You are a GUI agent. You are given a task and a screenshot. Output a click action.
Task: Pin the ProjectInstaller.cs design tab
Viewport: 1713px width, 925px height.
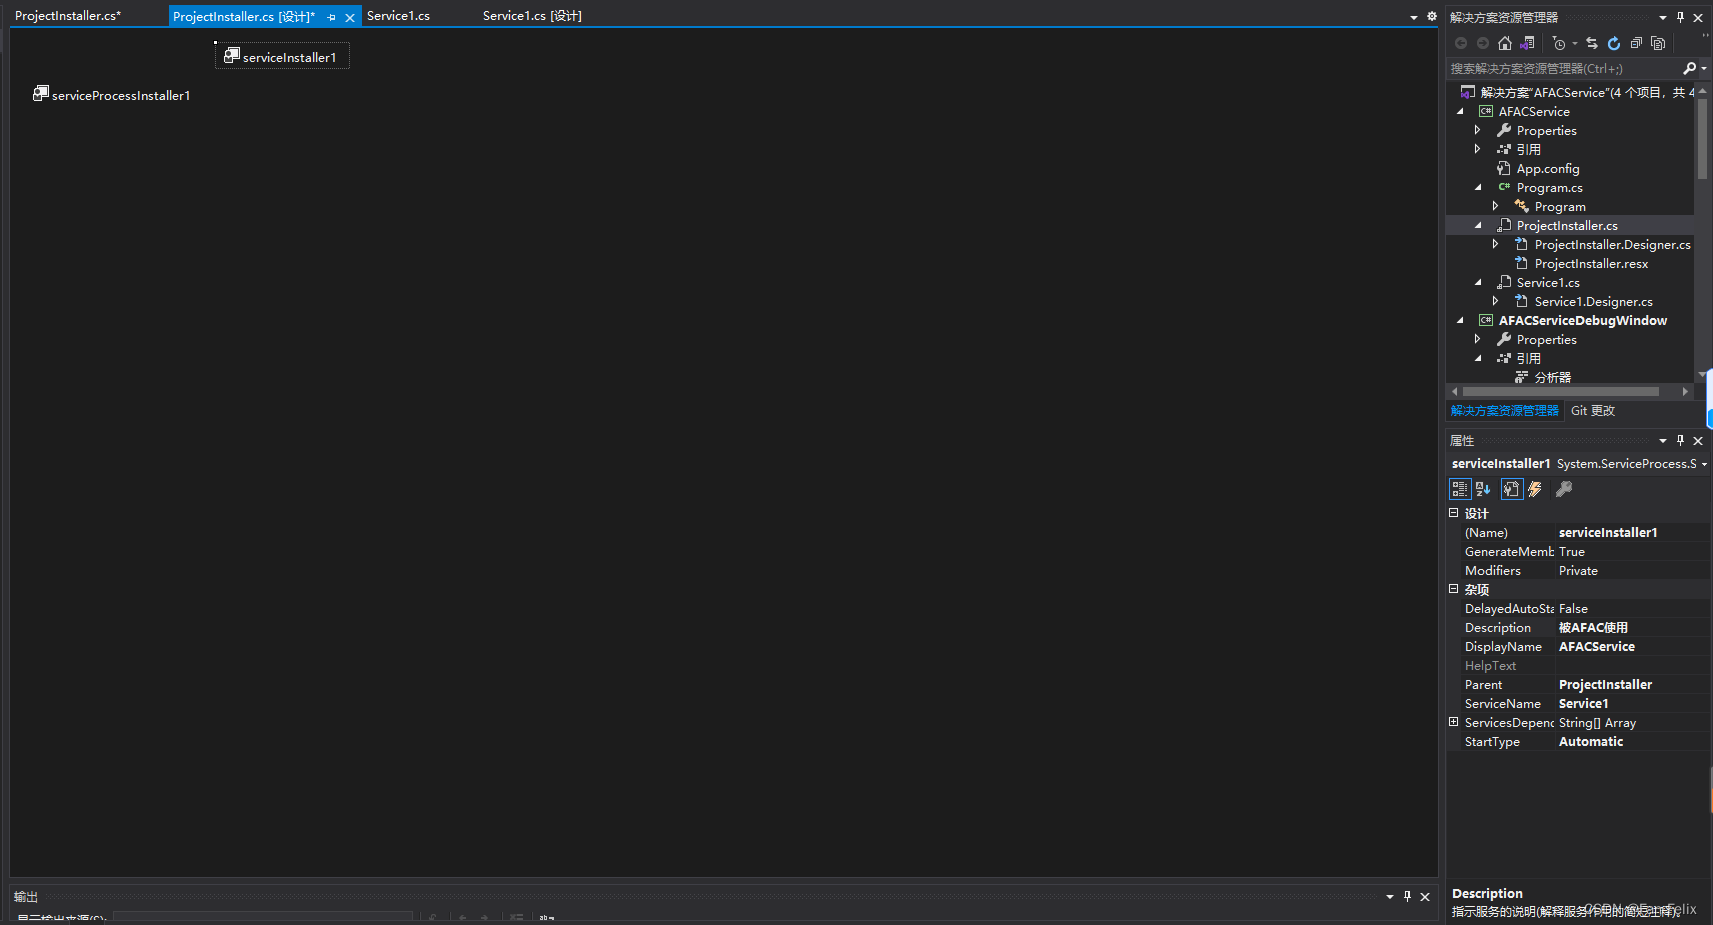[332, 17]
